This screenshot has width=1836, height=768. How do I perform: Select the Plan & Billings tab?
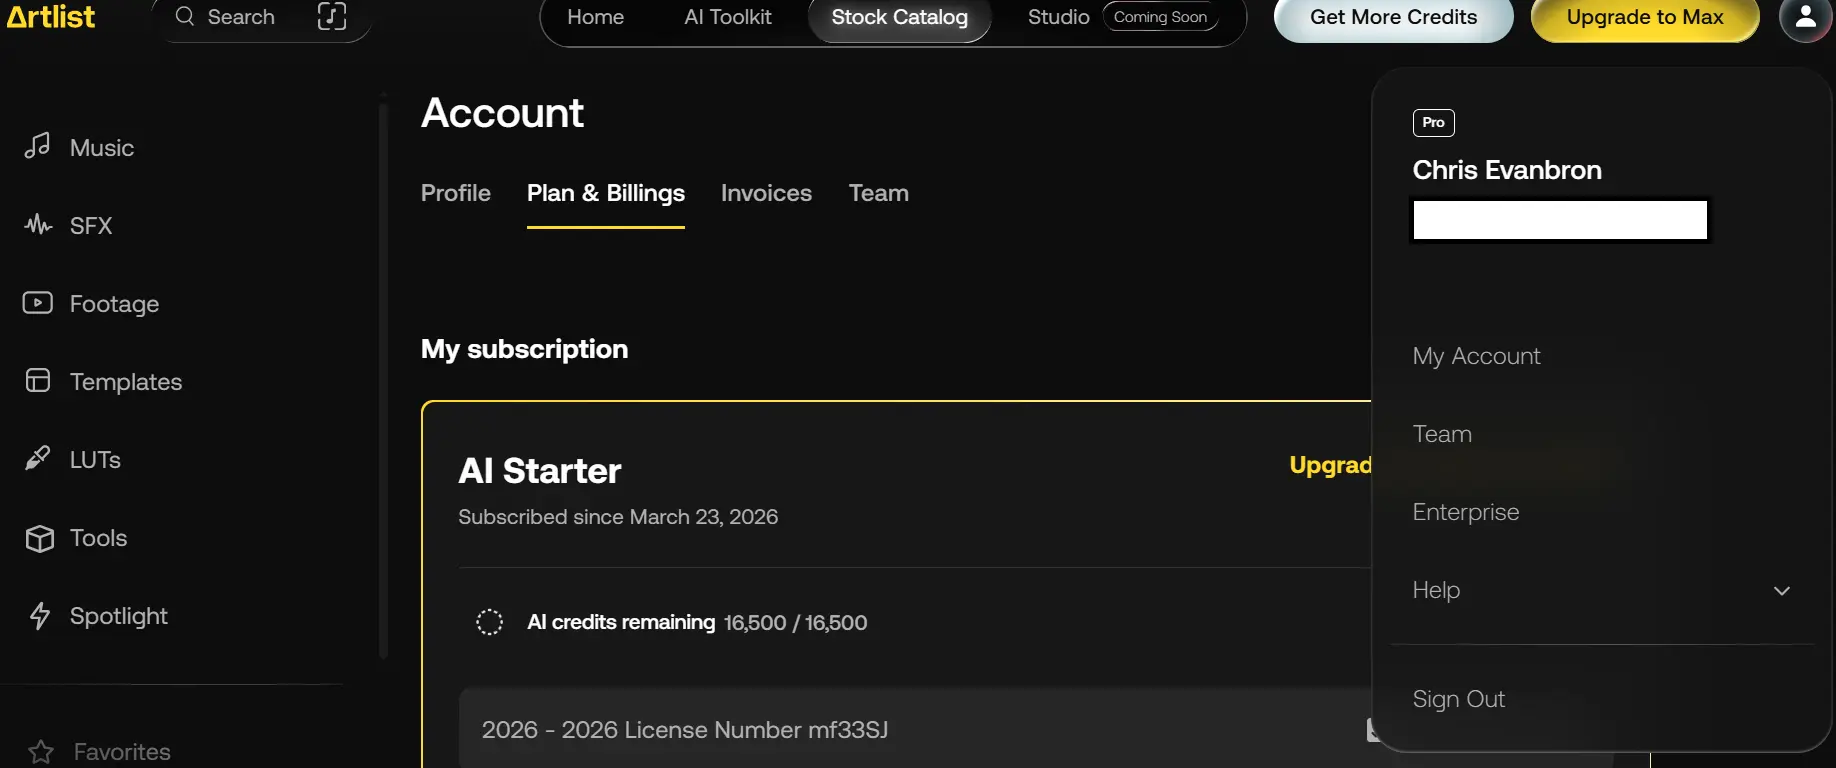tap(606, 193)
